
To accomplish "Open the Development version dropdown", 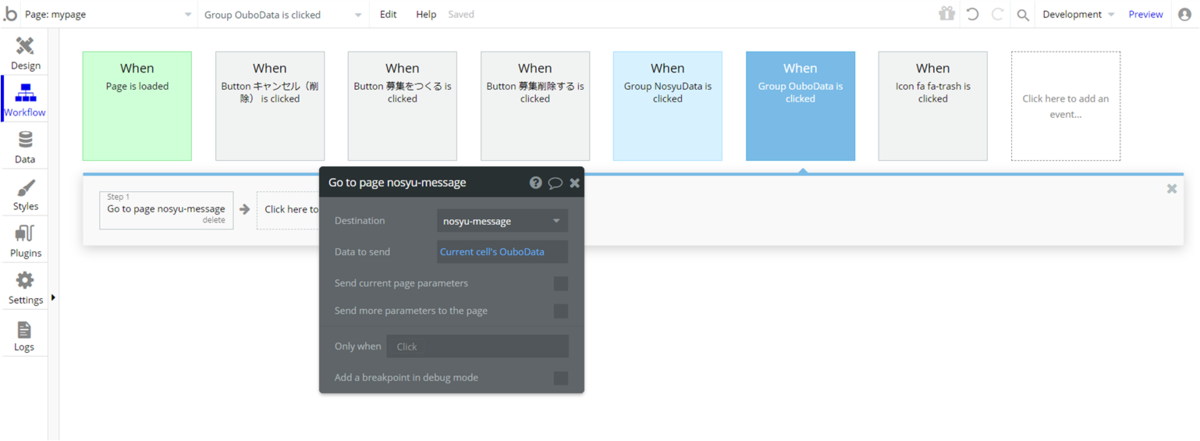I will click(x=1078, y=14).
